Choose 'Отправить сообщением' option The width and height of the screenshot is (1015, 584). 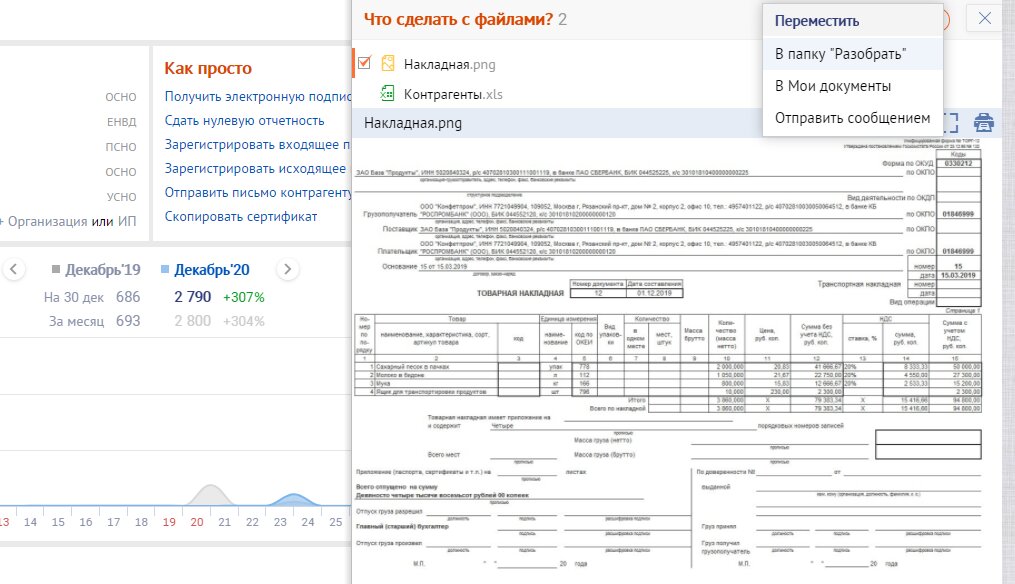pyautogui.click(x=853, y=118)
